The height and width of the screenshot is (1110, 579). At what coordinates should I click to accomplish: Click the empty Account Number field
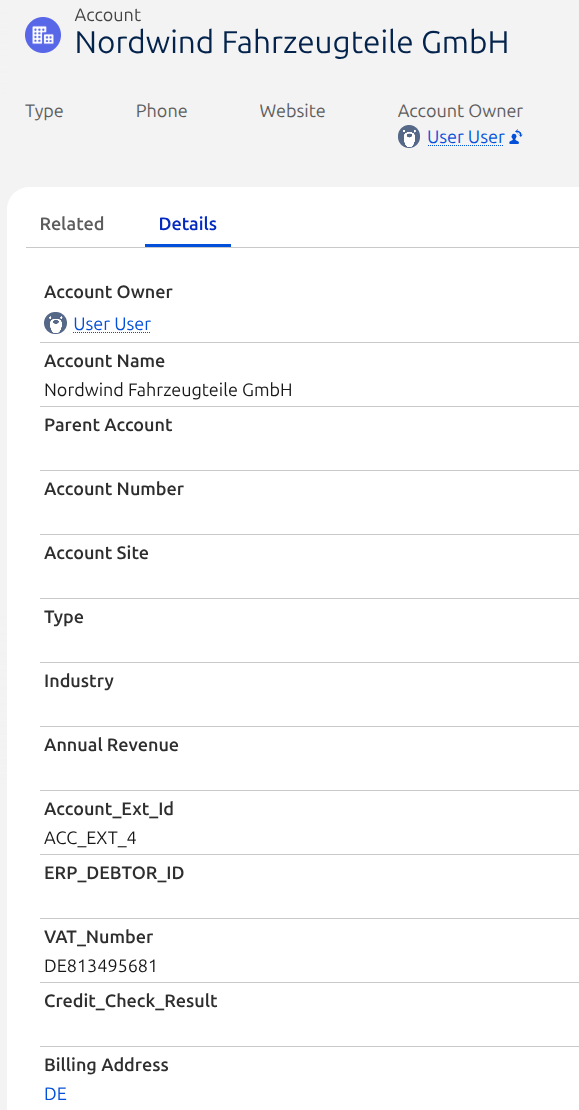309,503
